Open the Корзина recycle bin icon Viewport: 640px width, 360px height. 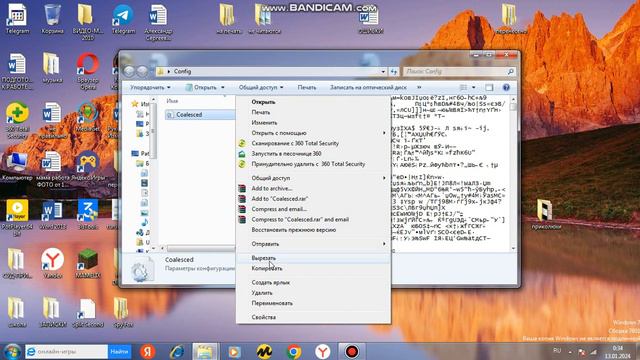point(52,19)
